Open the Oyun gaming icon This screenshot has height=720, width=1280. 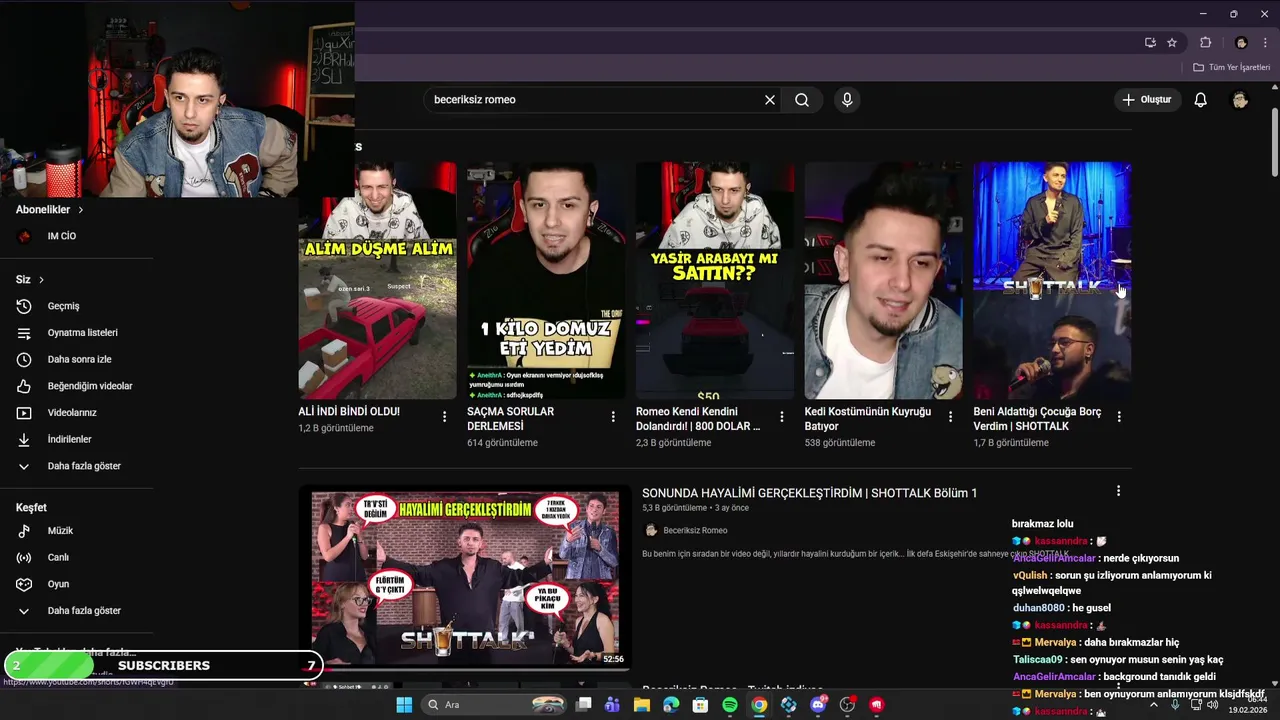(24, 584)
